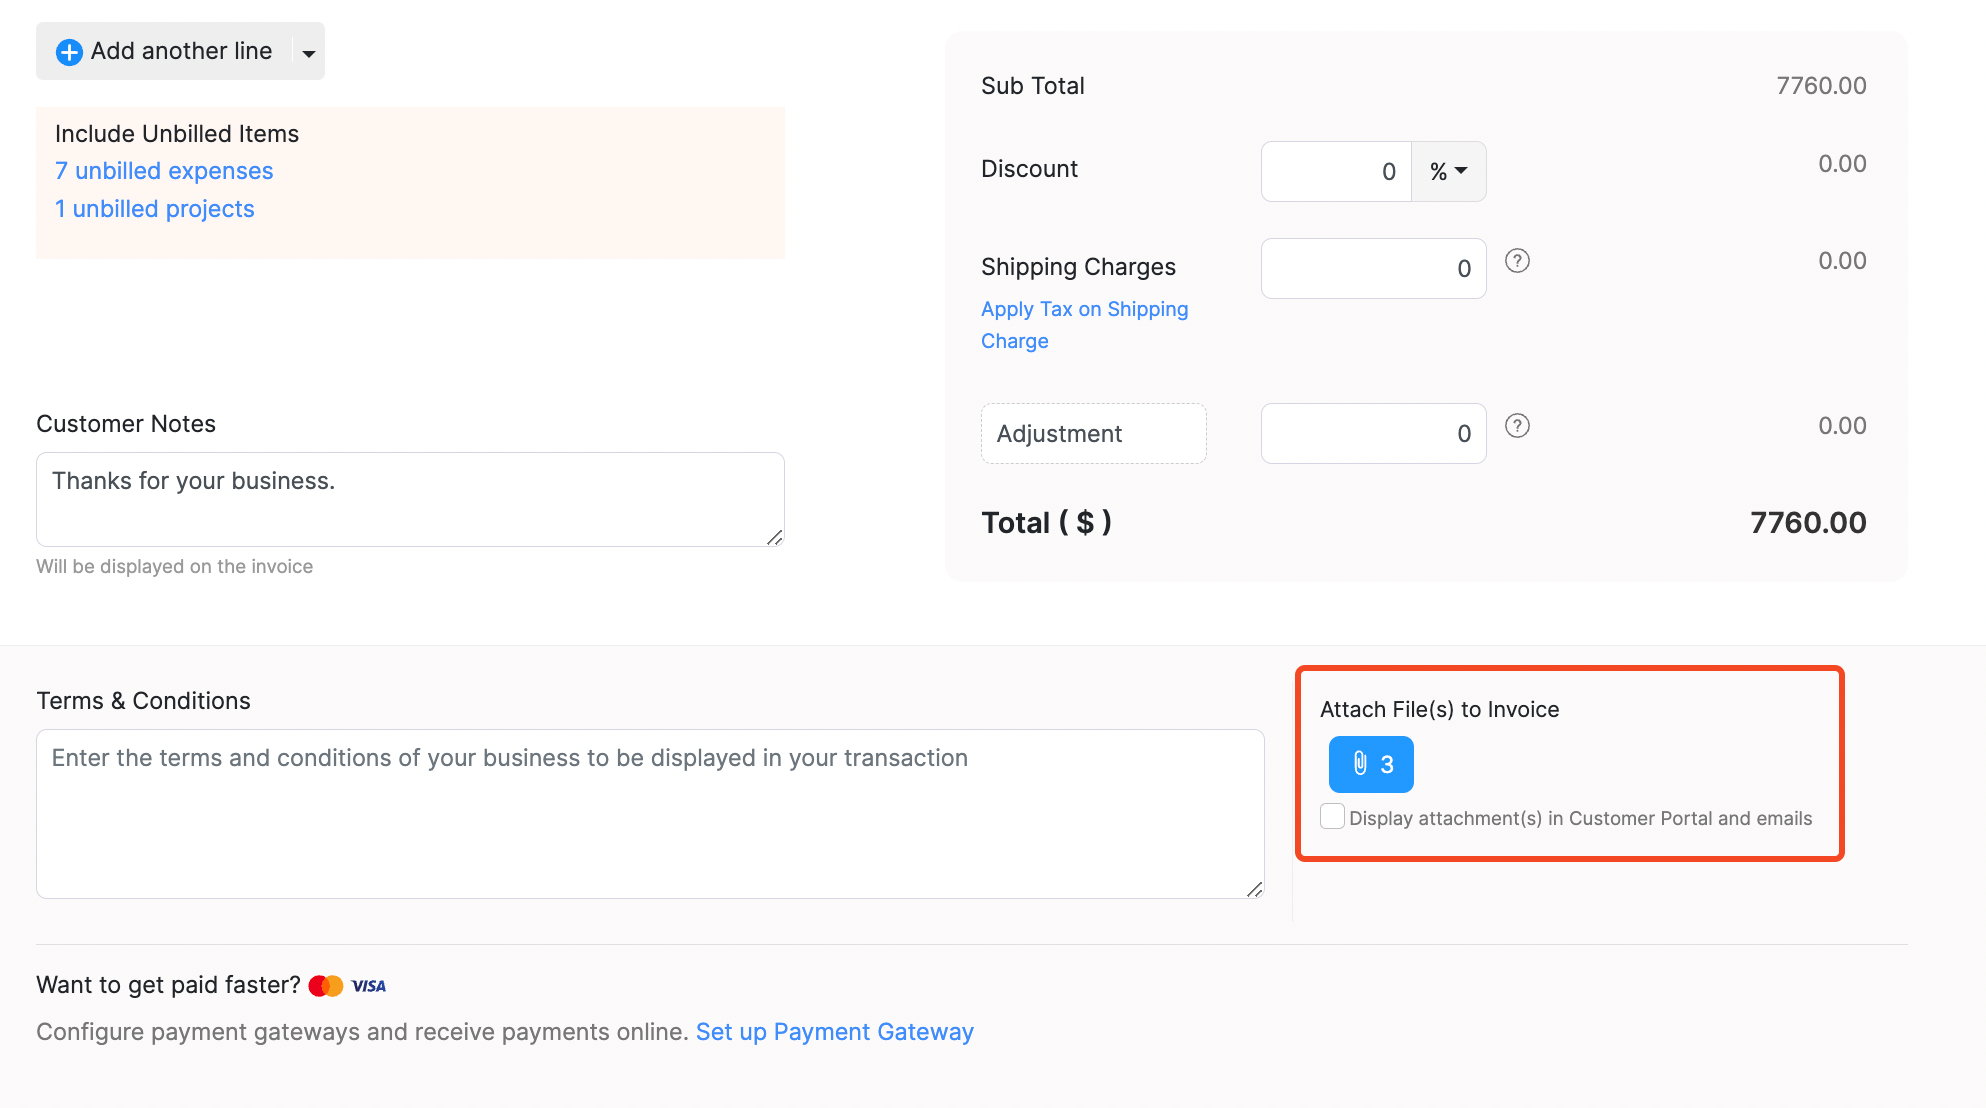Open the discount type percent dropdown

(1448, 172)
